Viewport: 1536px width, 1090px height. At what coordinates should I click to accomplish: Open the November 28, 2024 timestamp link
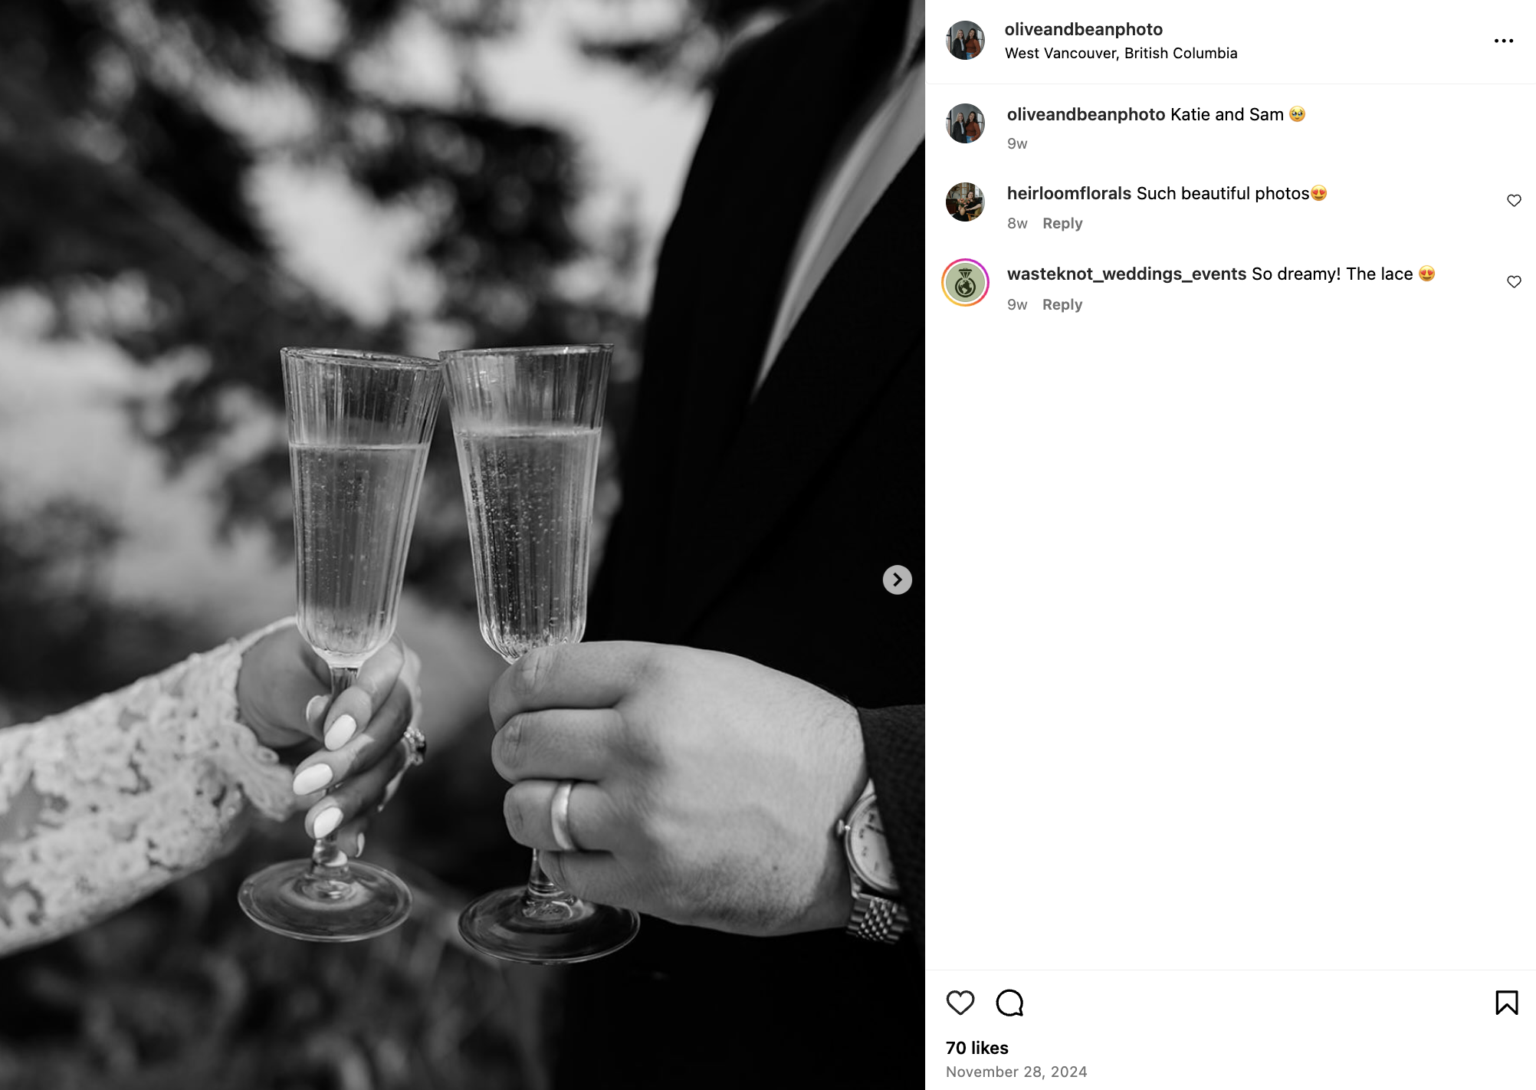point(1016,1071)
